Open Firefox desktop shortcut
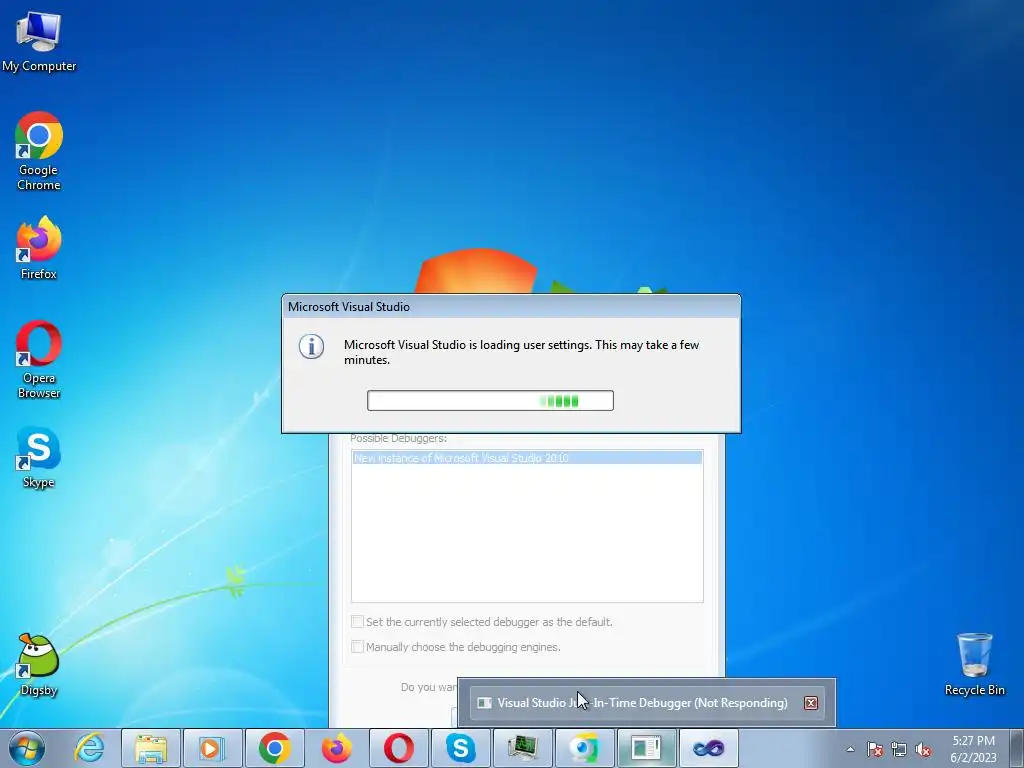The width and height of the screenshot is (1024, 768). click(x=39, y=248)
